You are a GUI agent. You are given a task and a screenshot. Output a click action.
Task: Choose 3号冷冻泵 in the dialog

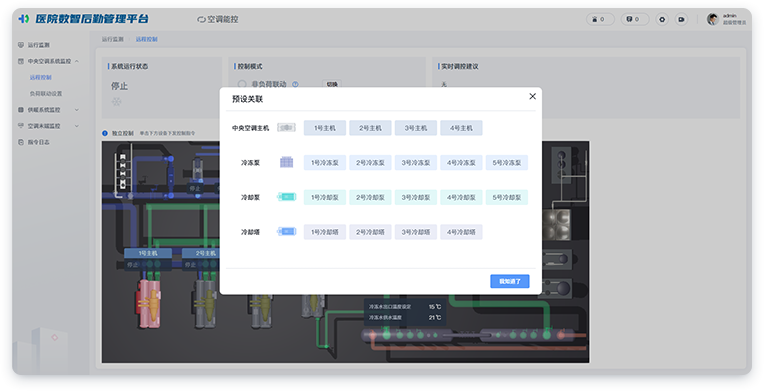coord(416,163)
